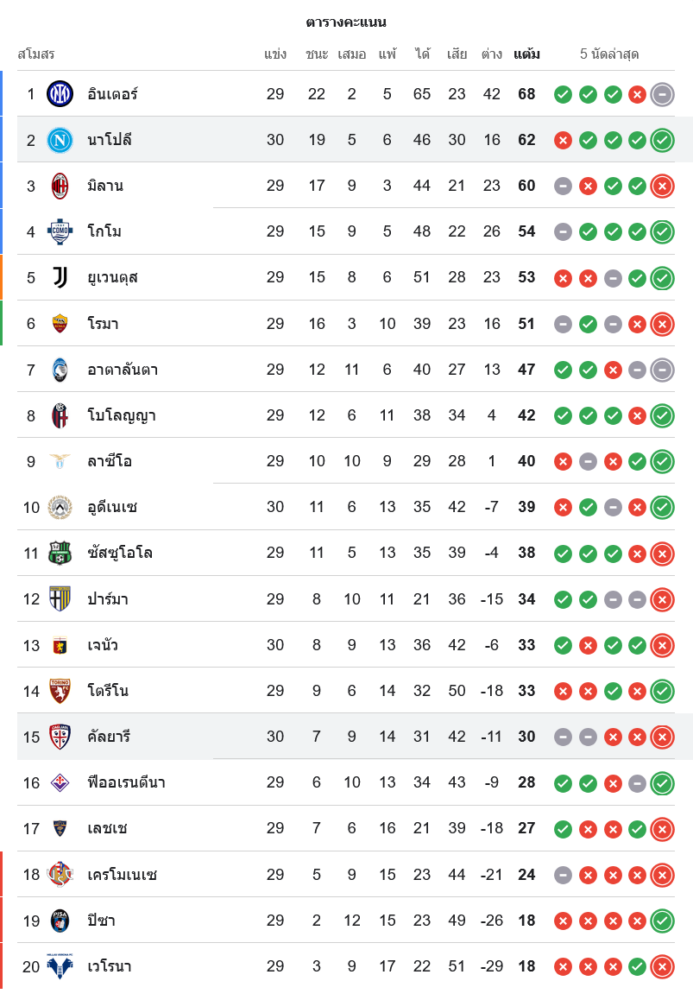The width and height of the screenshot is (693, 1000).
Task: Click Napoli's latest match win indicator
Action: (661, 140)
